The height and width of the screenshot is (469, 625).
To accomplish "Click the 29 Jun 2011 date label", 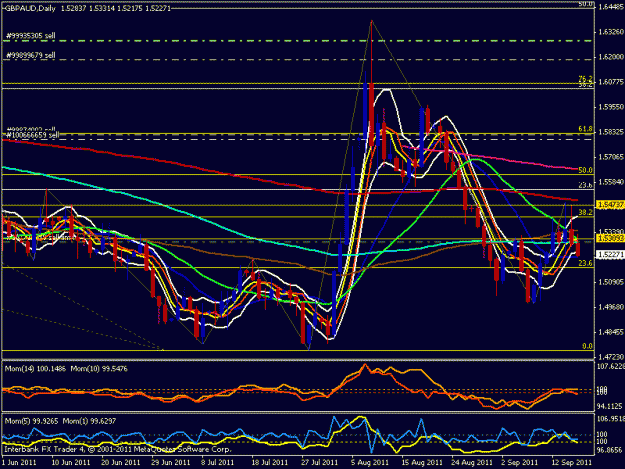I will pos(171,463).
